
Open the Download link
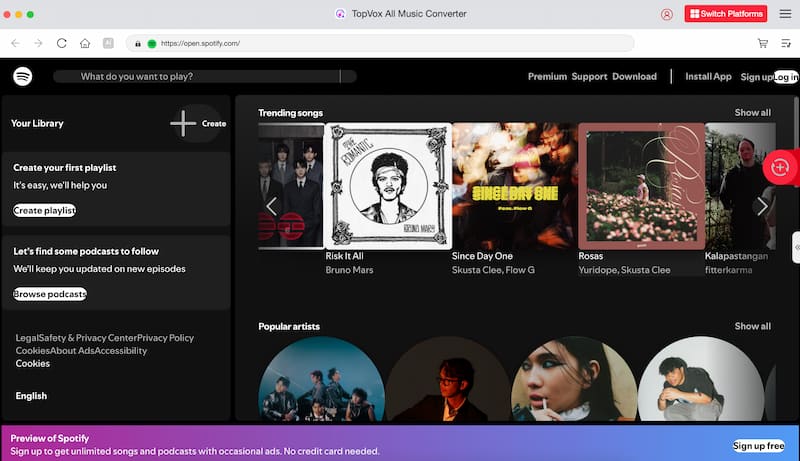634,76
